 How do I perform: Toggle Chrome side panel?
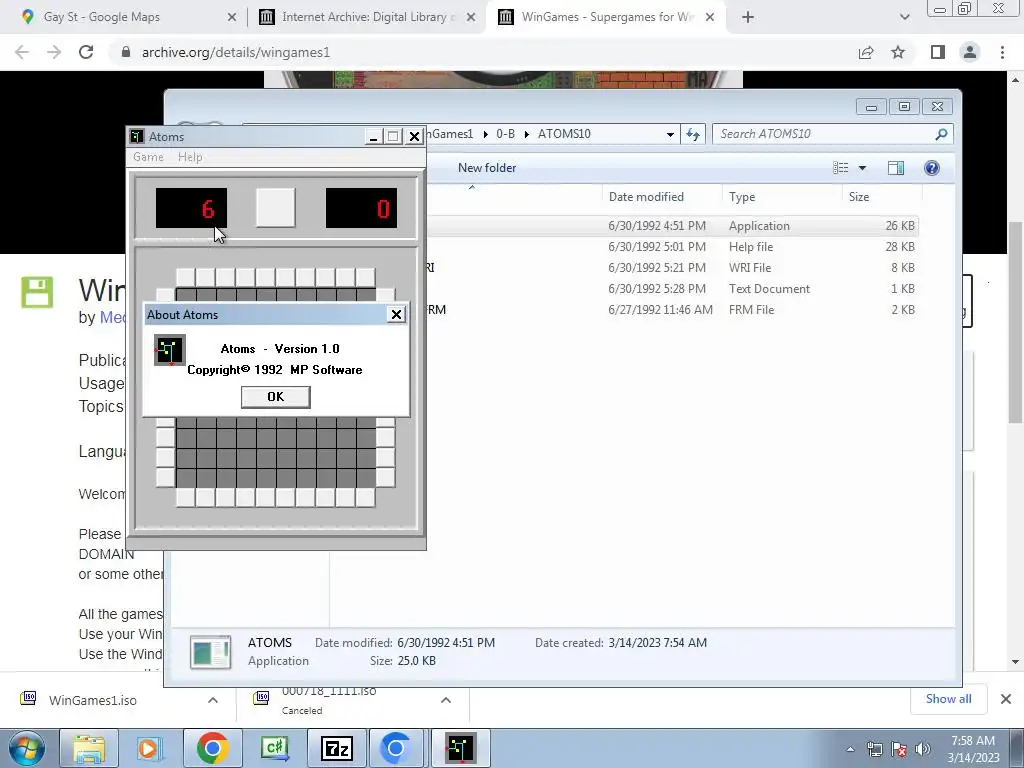pyautogui.click(x=938, y=52)
